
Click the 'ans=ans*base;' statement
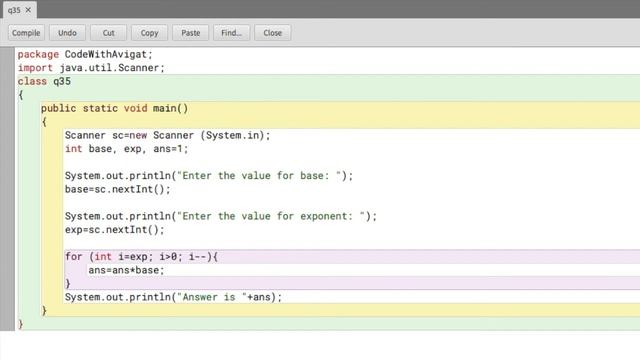click(x=126, y=270)
